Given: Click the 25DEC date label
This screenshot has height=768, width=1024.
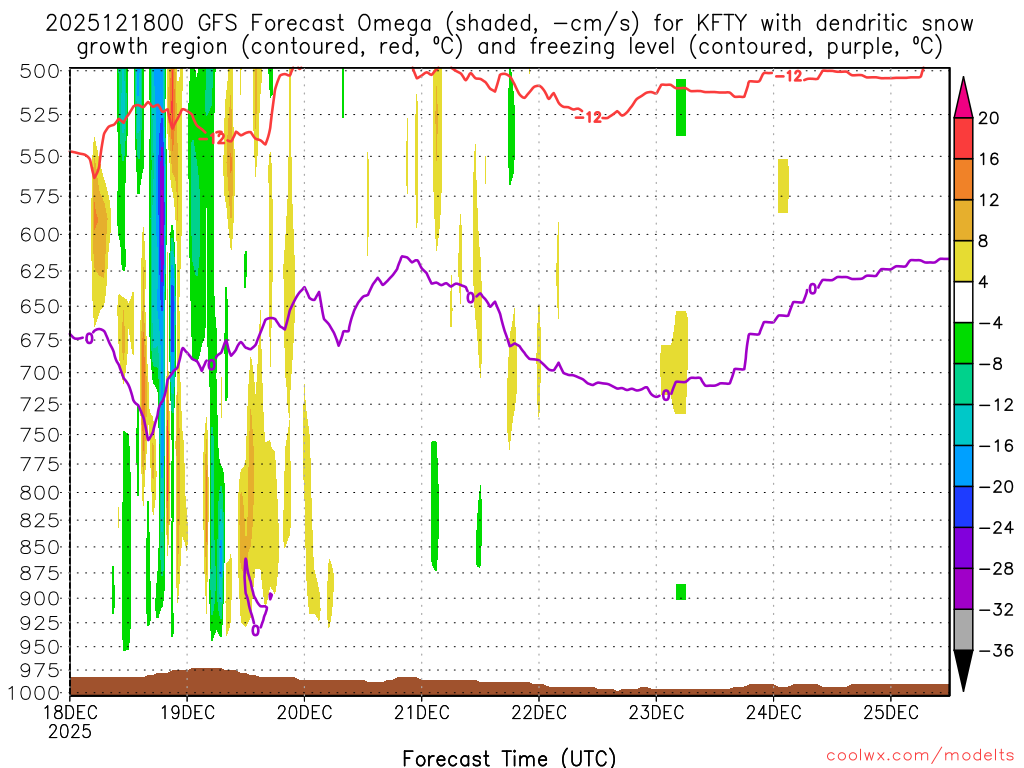Looking at the screenshot, I should pos(891,712).
